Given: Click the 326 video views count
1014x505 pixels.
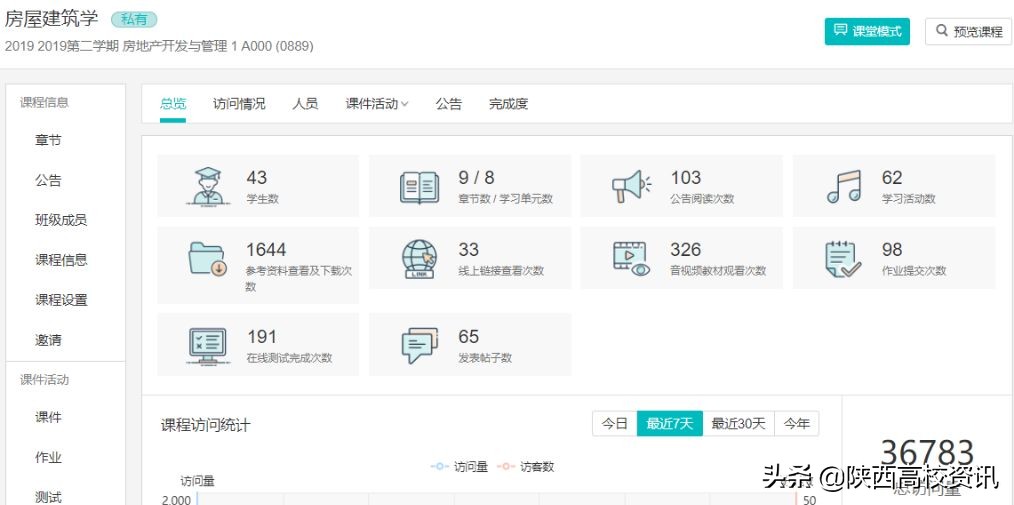Looking at the screenshot, I should (x=685, y=250).
